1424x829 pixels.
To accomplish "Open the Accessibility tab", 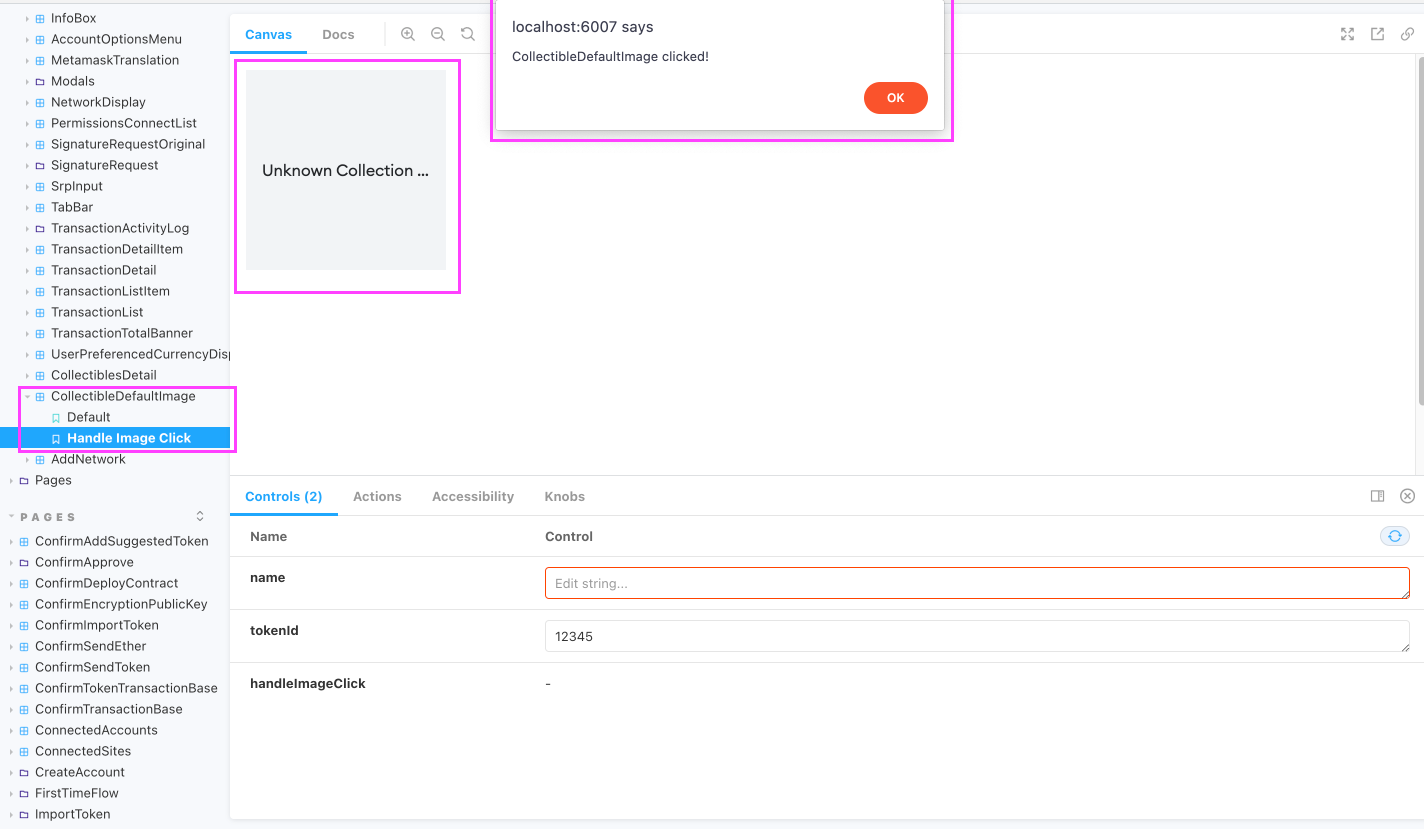I will coord(473,496).
